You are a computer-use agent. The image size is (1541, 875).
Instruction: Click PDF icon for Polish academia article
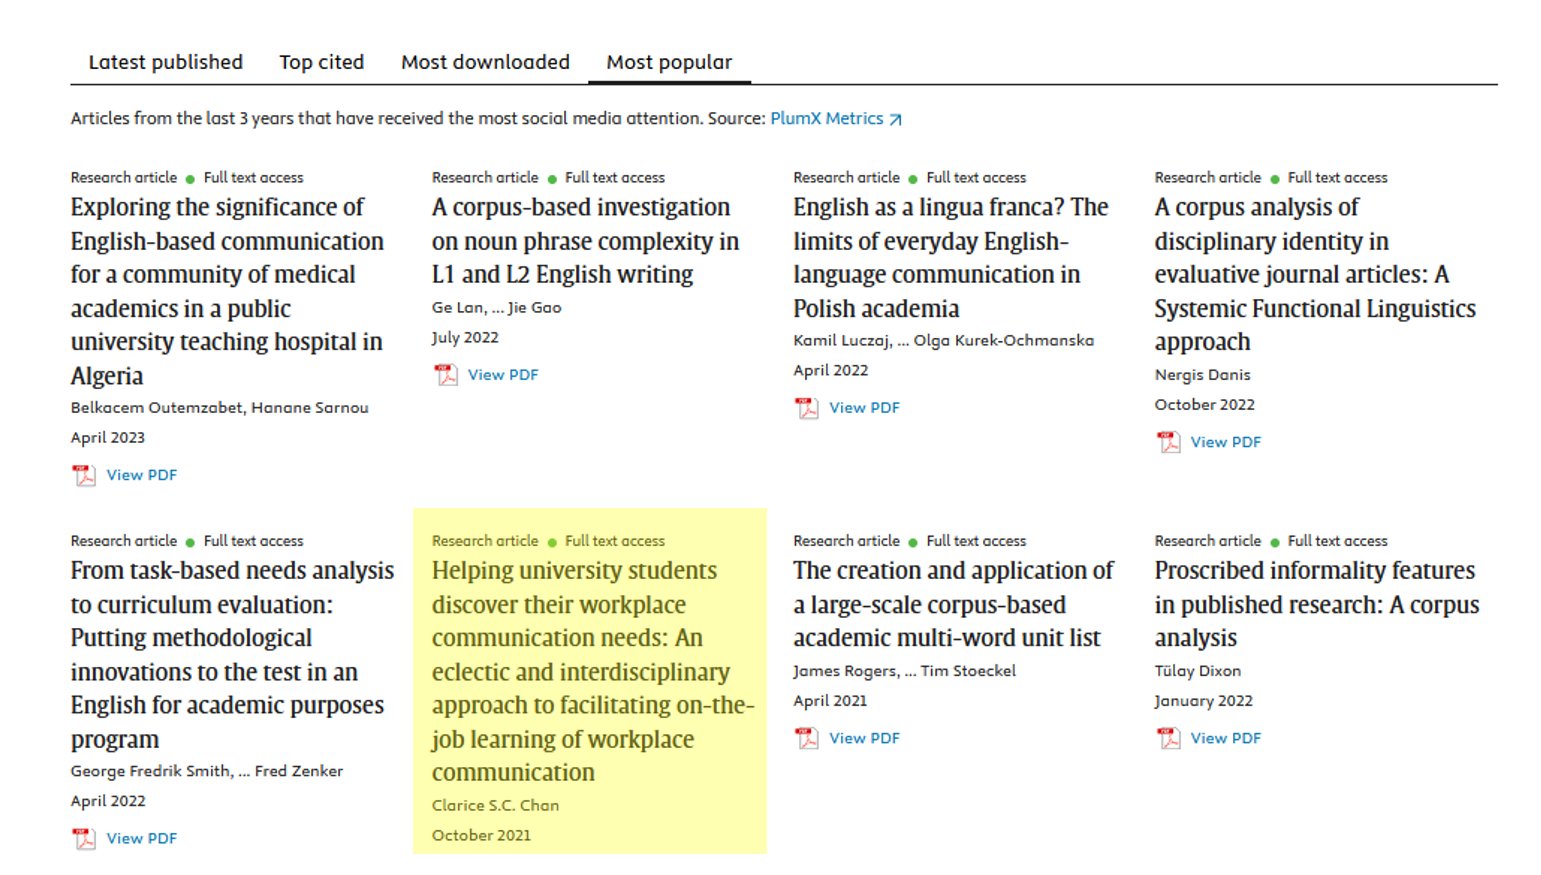coord(806,408)
